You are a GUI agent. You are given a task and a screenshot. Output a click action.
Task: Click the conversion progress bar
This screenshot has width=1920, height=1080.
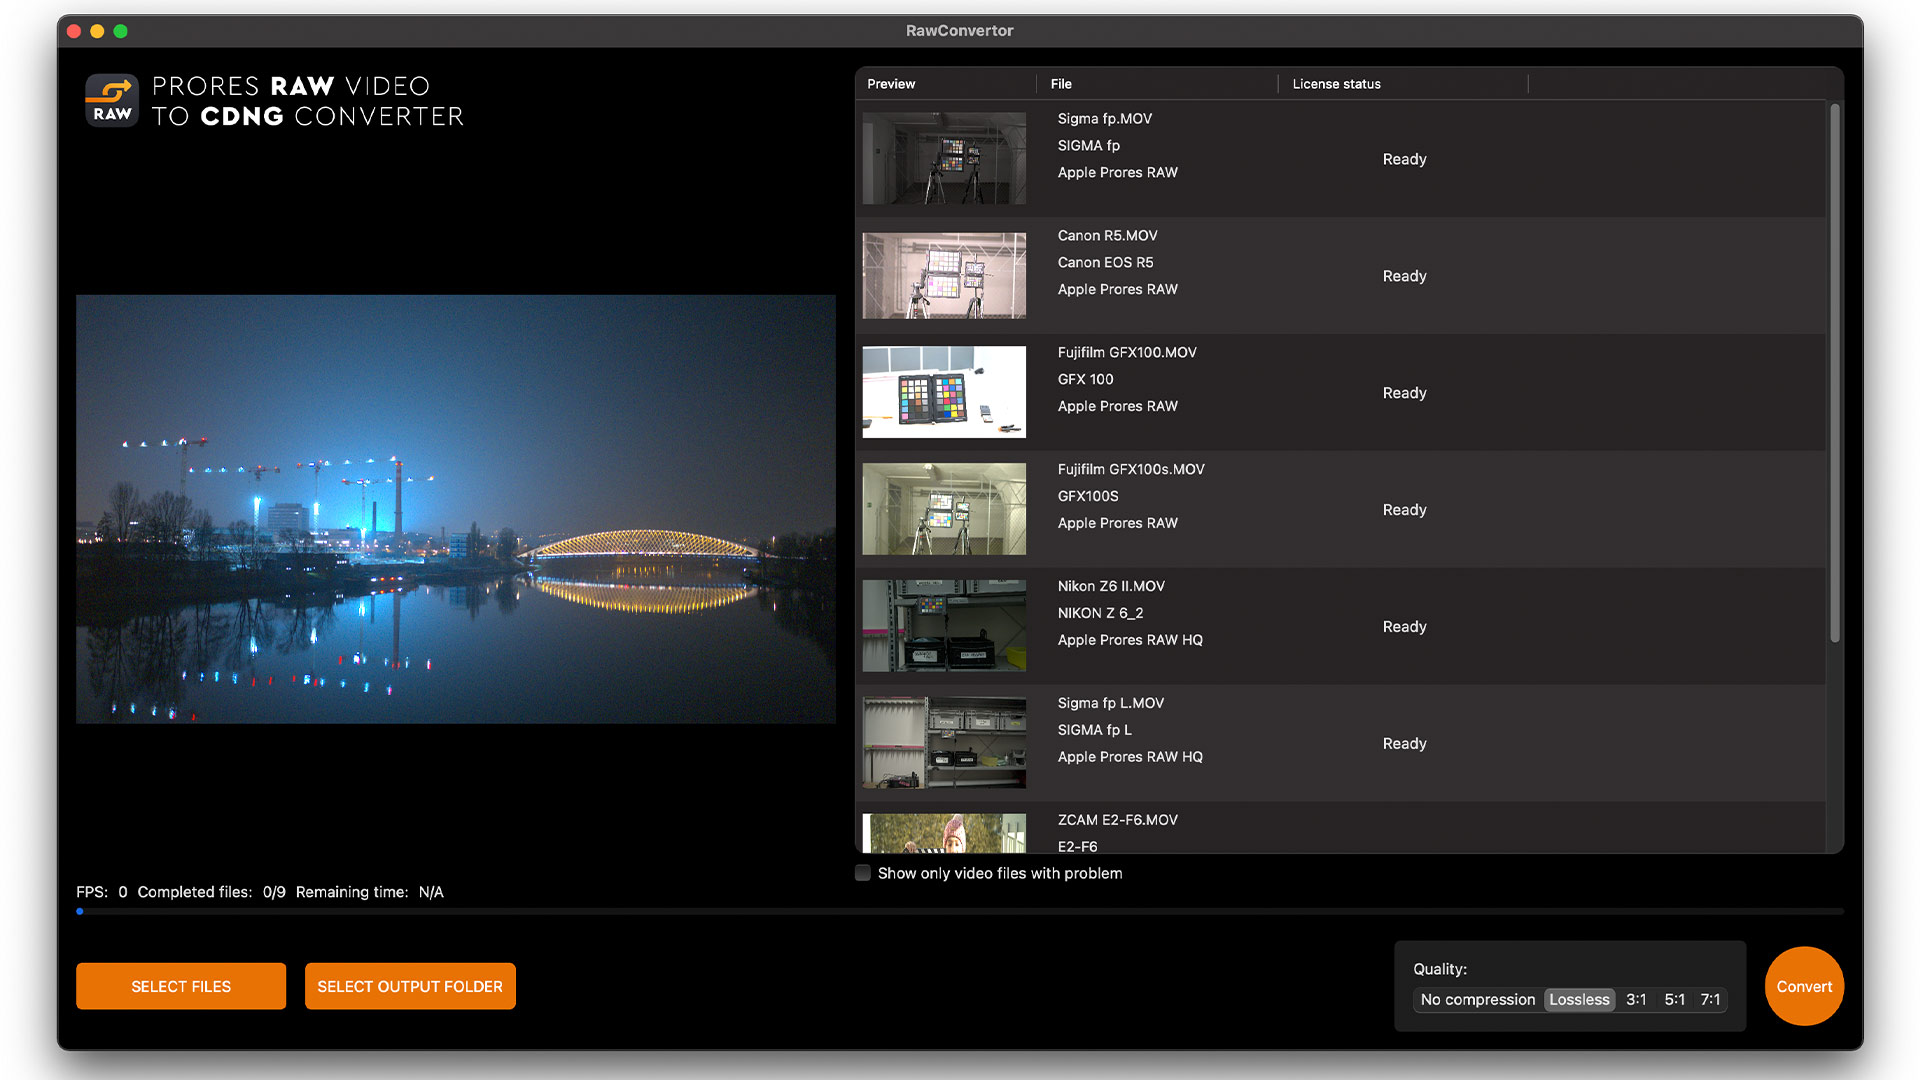point(960,911)
